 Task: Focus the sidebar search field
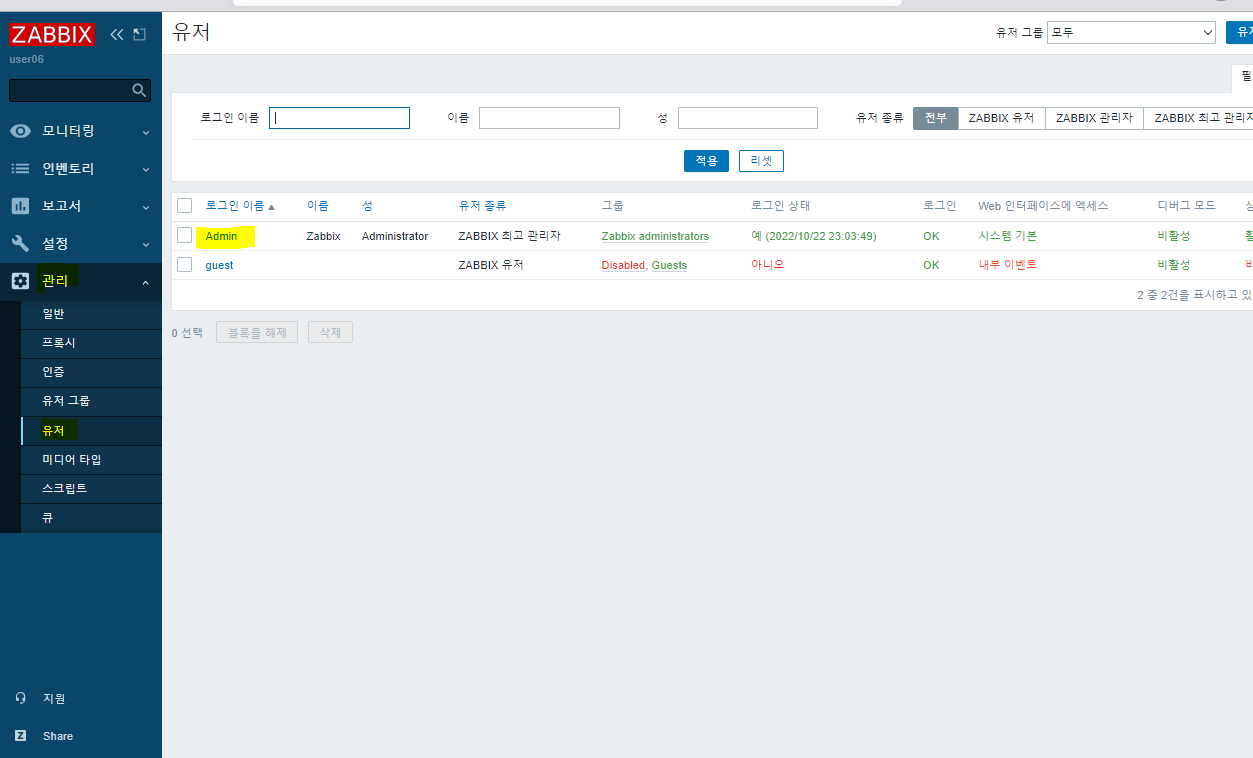coord(70,91)
